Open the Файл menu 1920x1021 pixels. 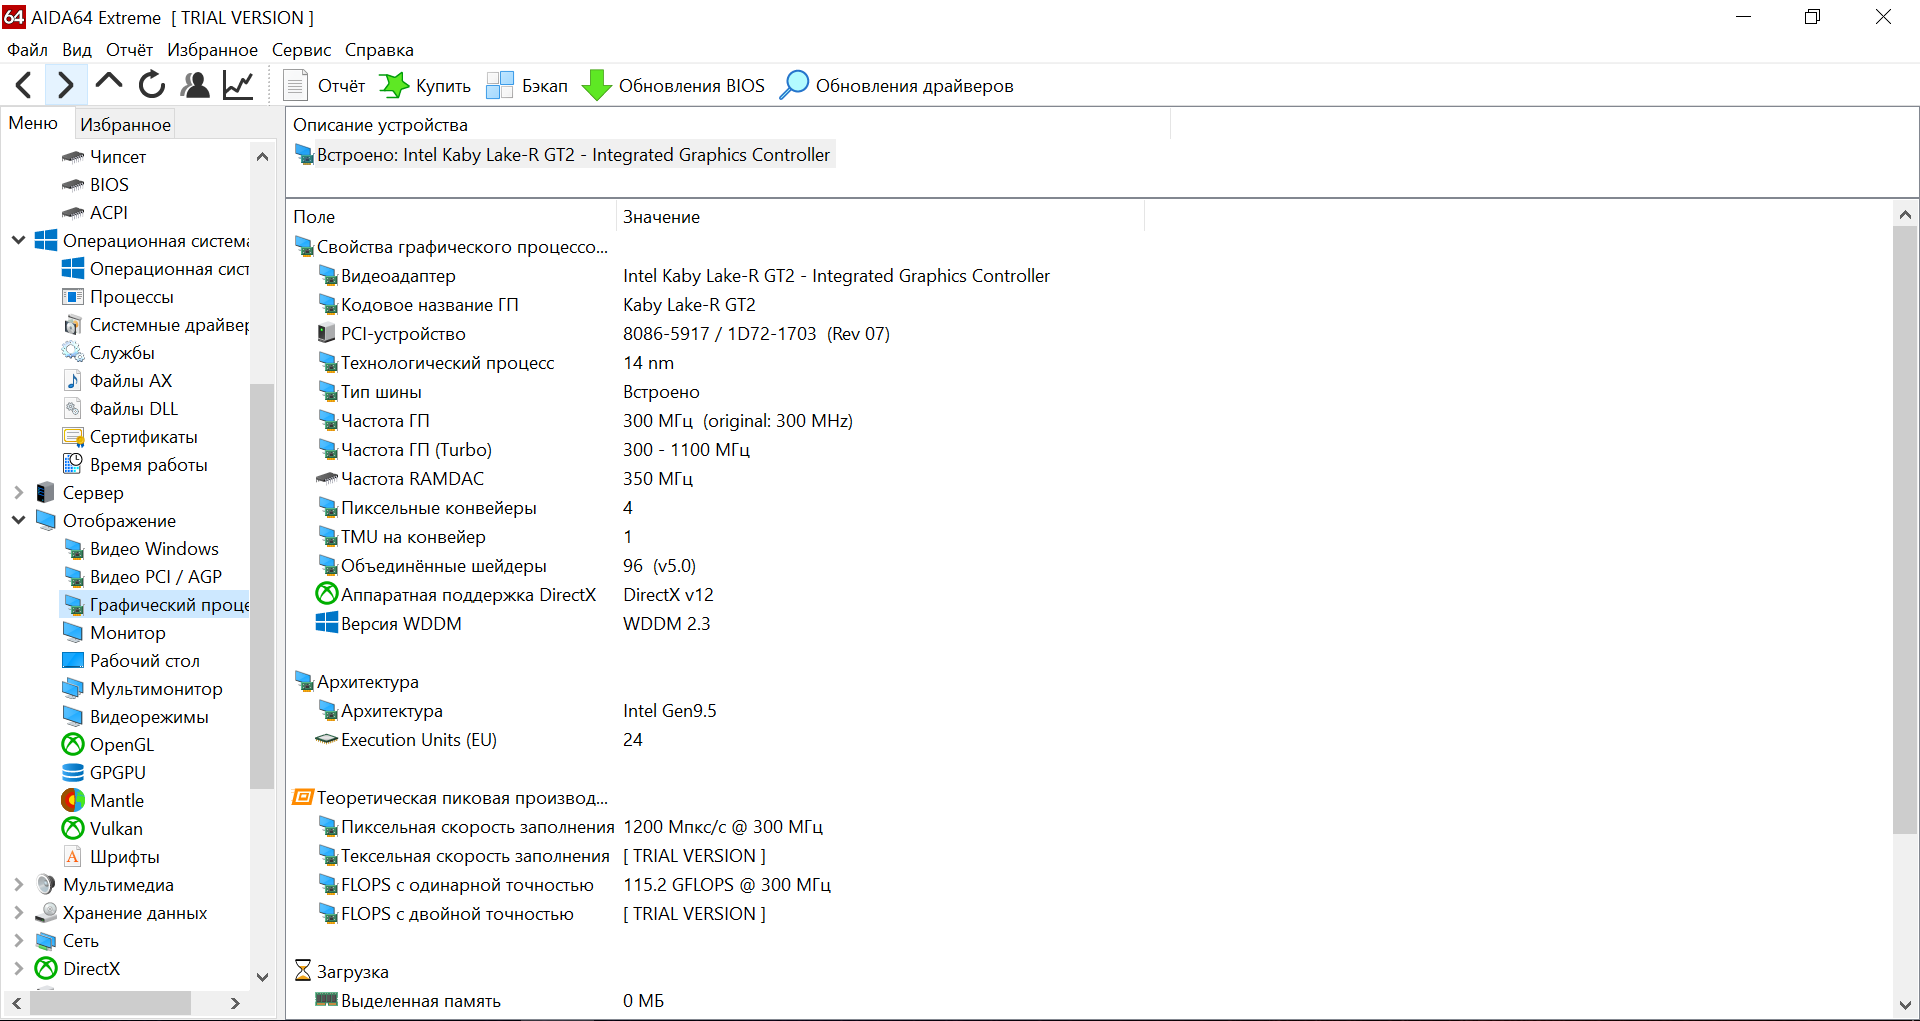coord(27,50)
